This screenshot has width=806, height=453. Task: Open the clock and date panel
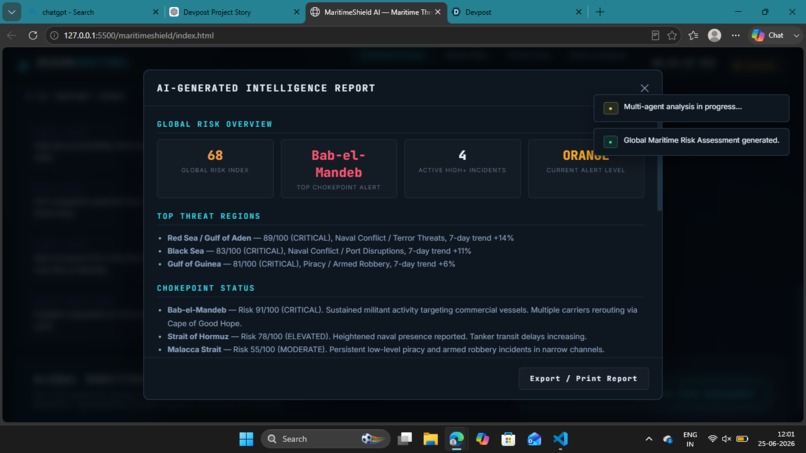776,439
